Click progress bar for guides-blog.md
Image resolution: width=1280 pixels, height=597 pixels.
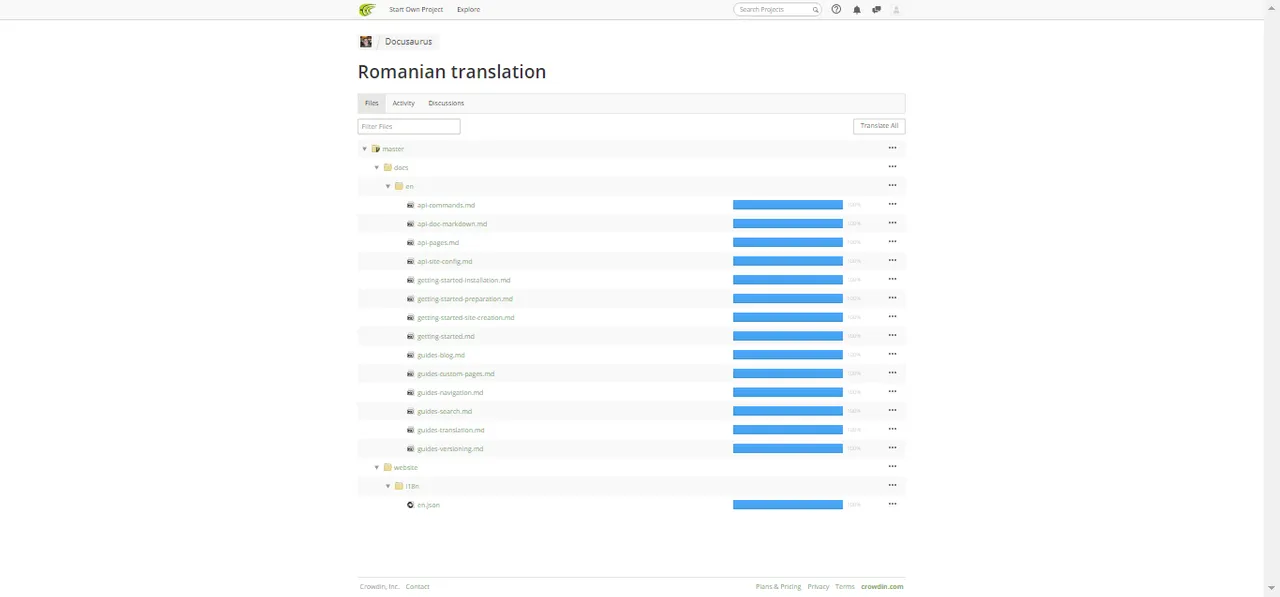(x=788, y=354)
